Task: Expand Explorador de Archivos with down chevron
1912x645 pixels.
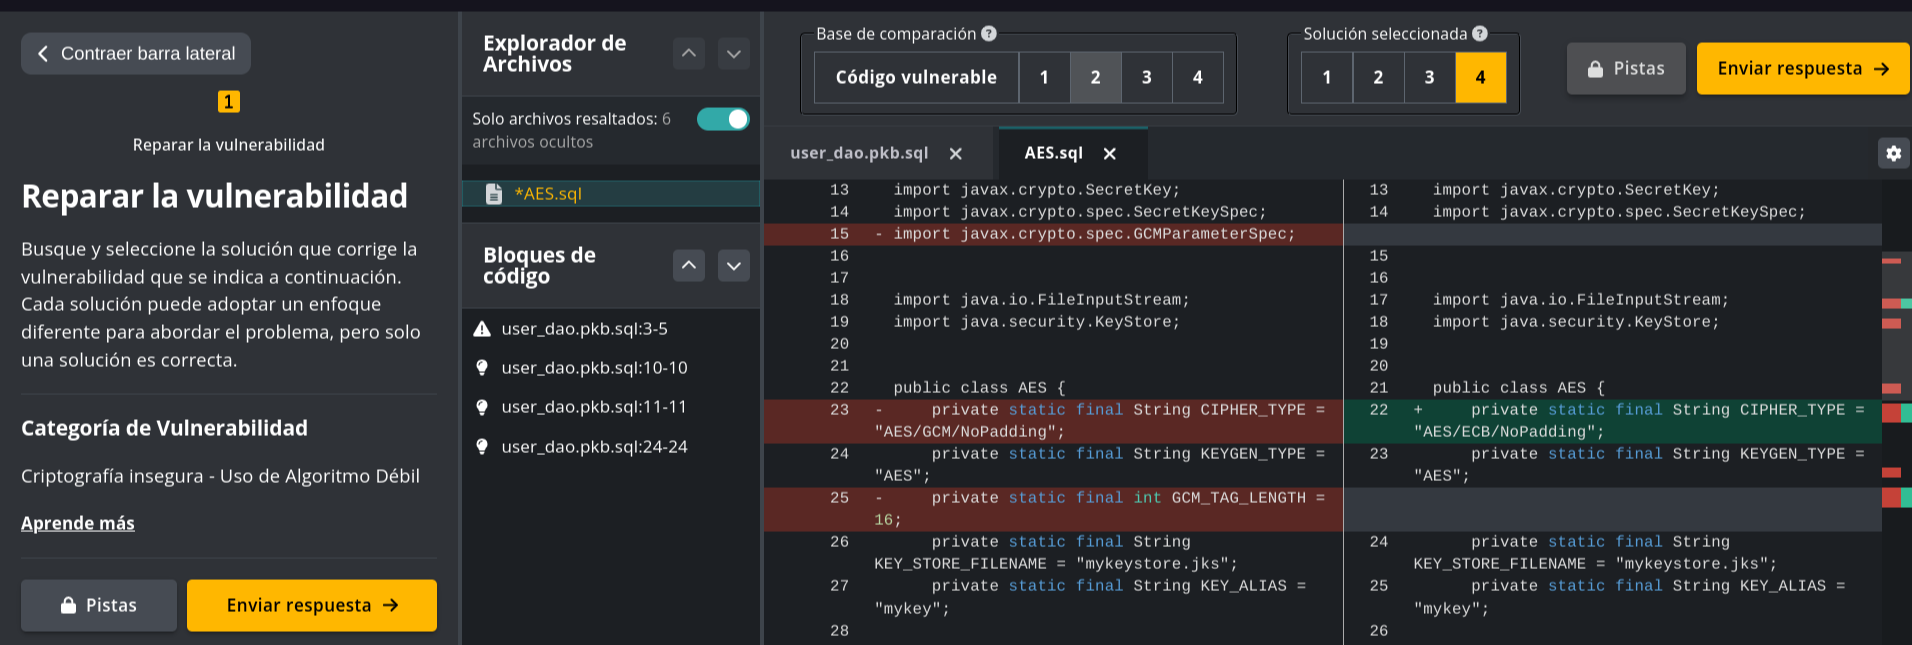Action: pyautogui.click(x=734, y=53)
